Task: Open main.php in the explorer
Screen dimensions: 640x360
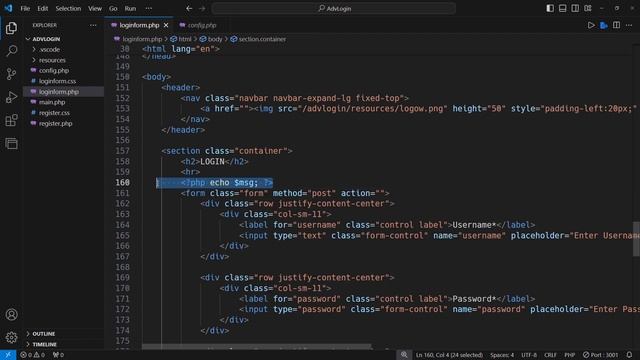Action: tap(52, 102)
